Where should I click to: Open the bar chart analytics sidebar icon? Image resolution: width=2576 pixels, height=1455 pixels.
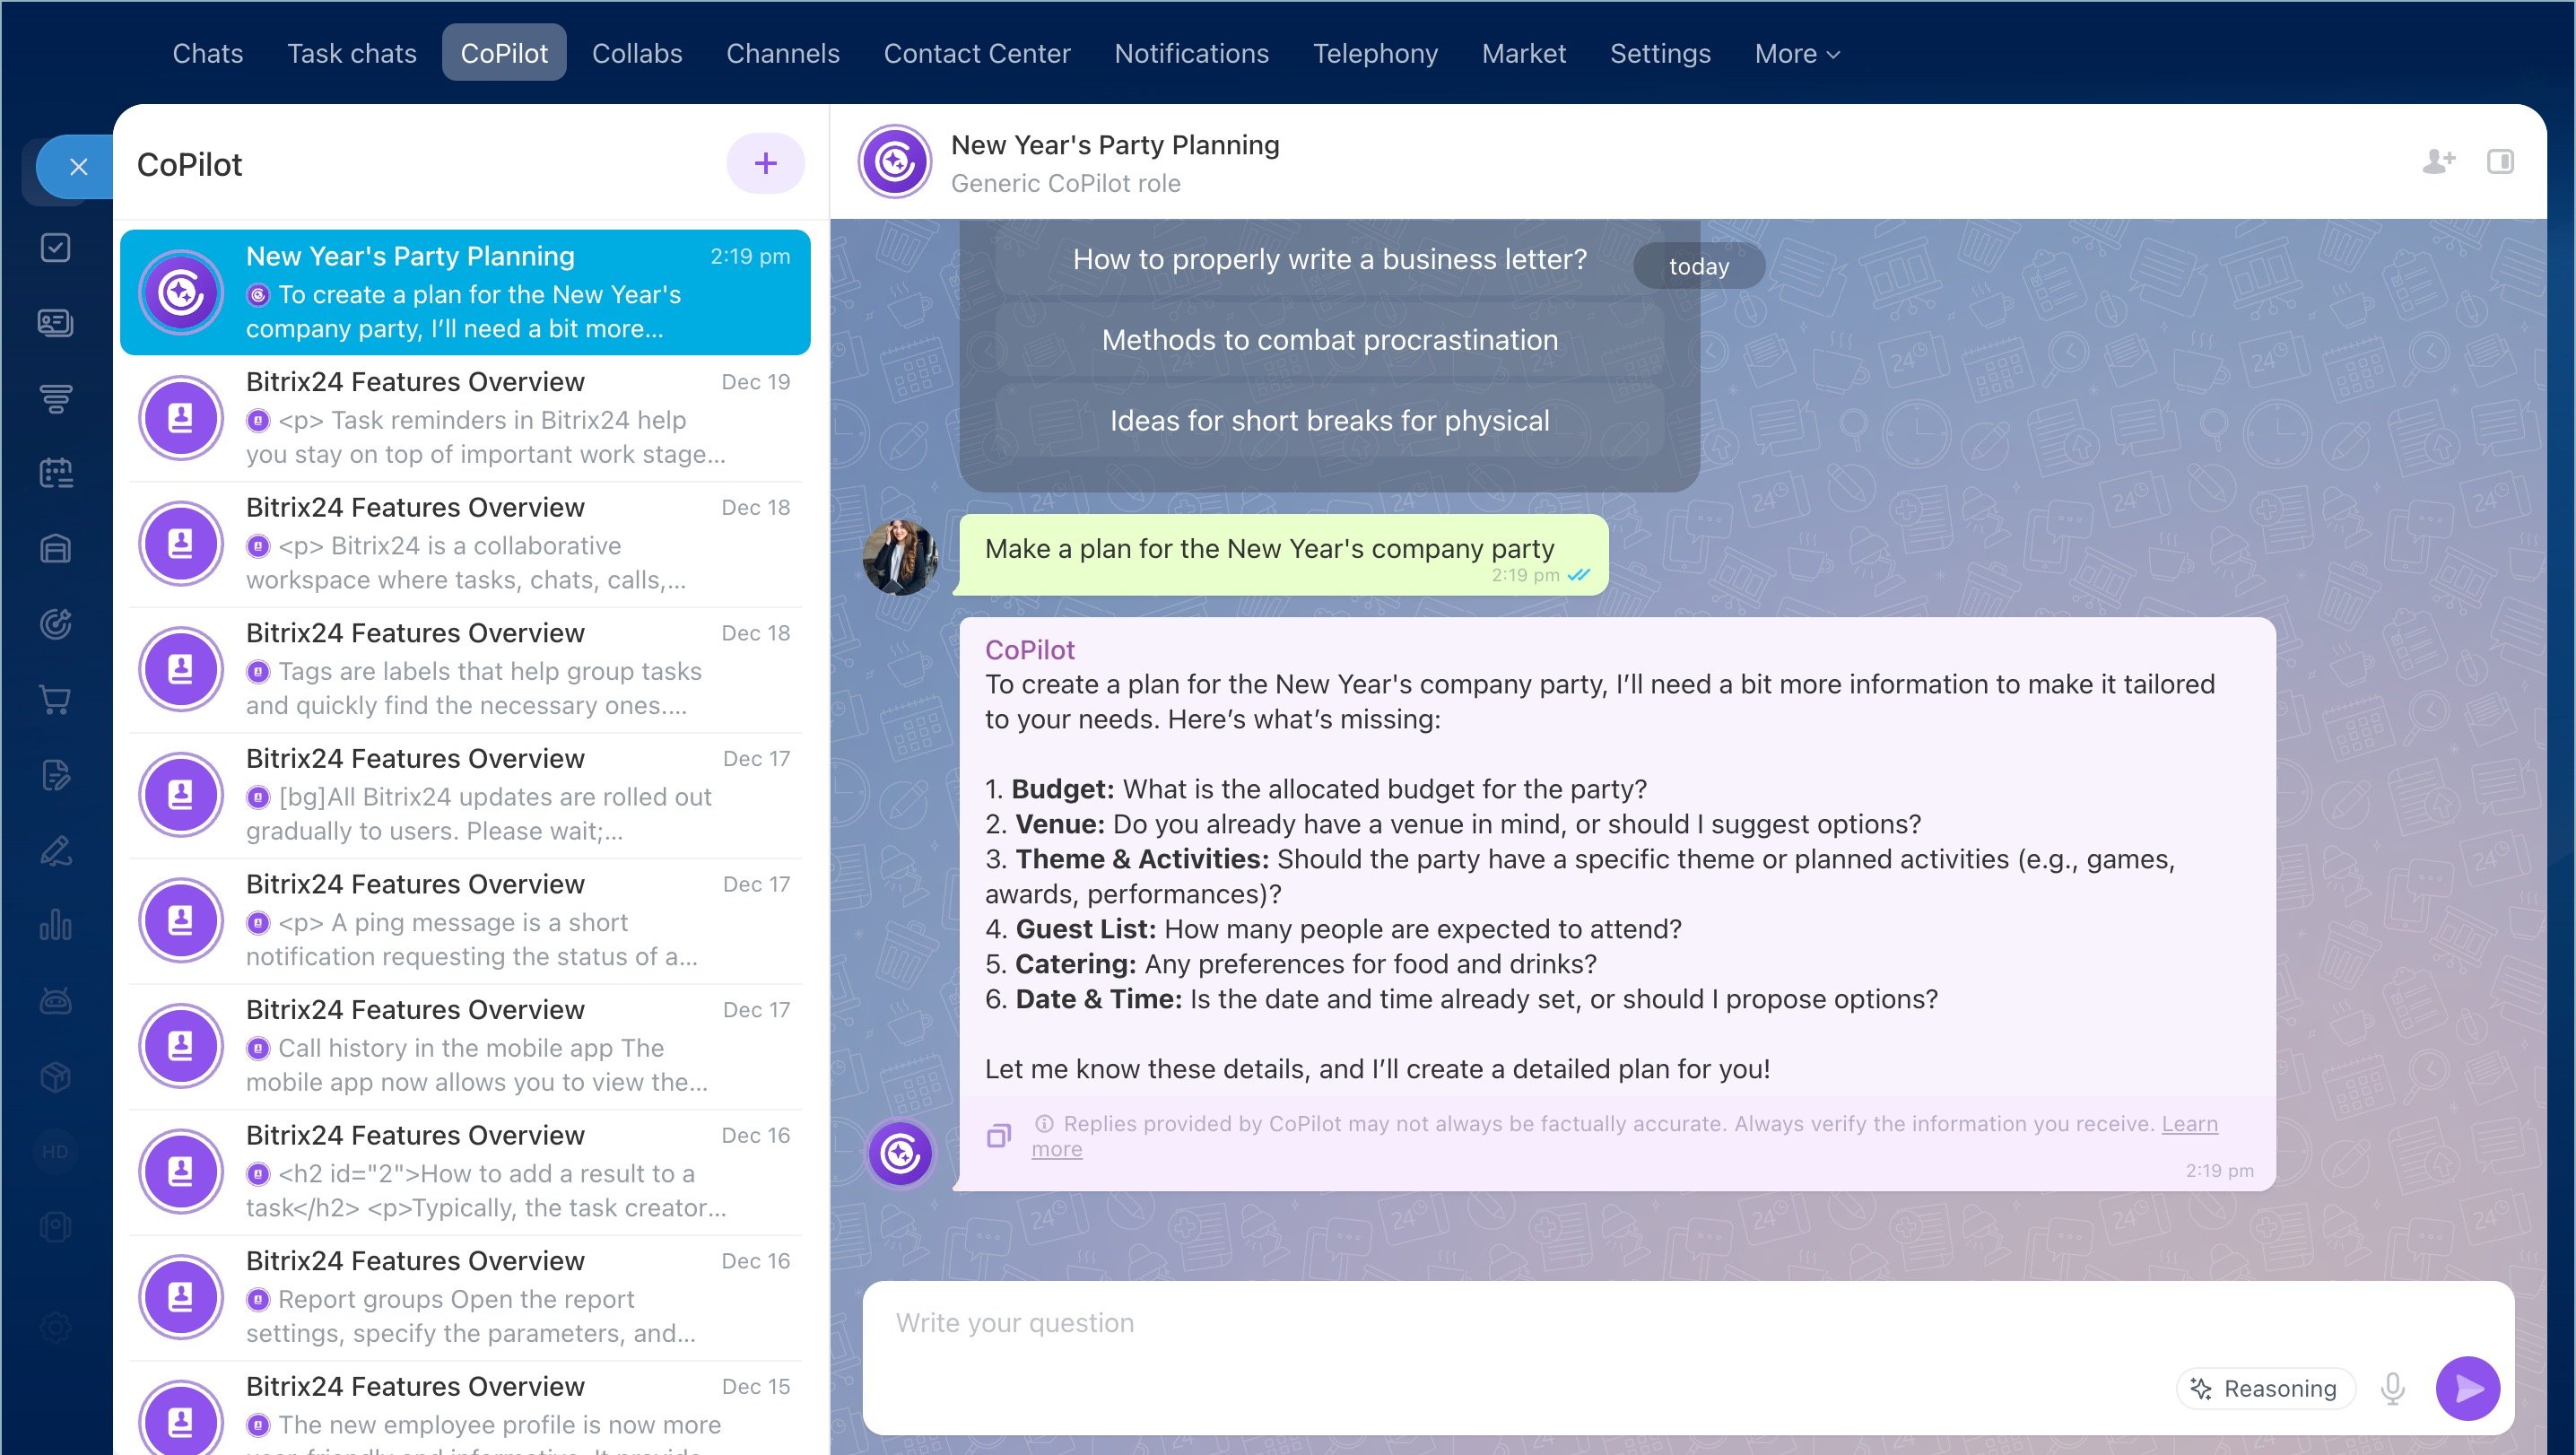coord(55,925)
